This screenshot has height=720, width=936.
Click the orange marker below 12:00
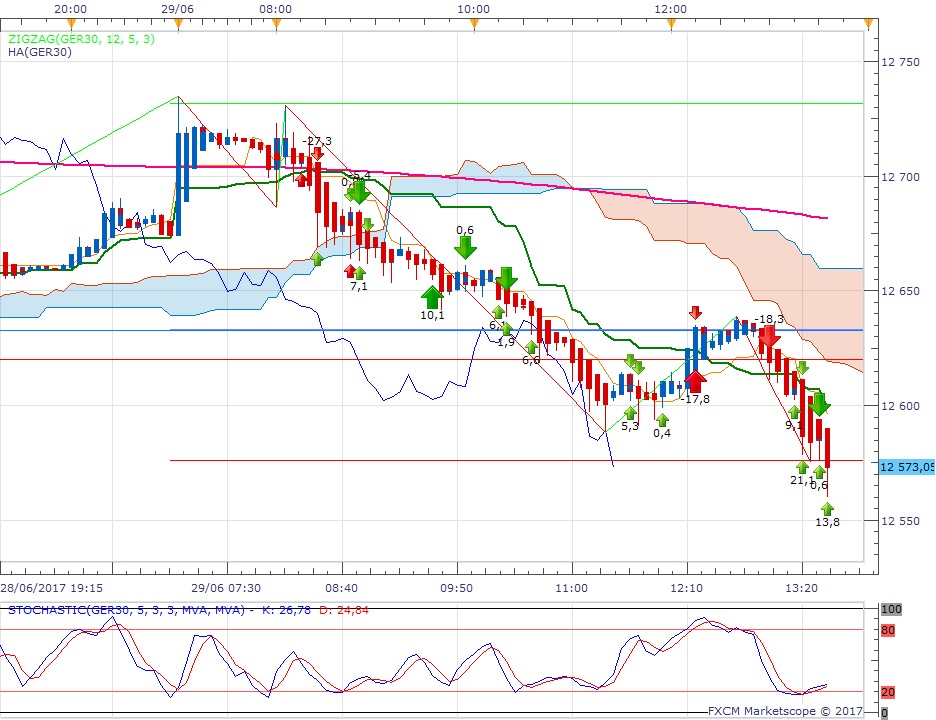tap(671, 24)
